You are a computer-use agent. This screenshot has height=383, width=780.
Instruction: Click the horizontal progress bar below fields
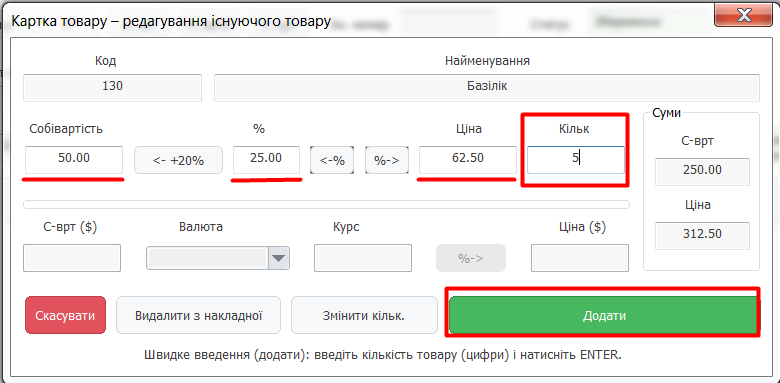(x=326, y=204)
